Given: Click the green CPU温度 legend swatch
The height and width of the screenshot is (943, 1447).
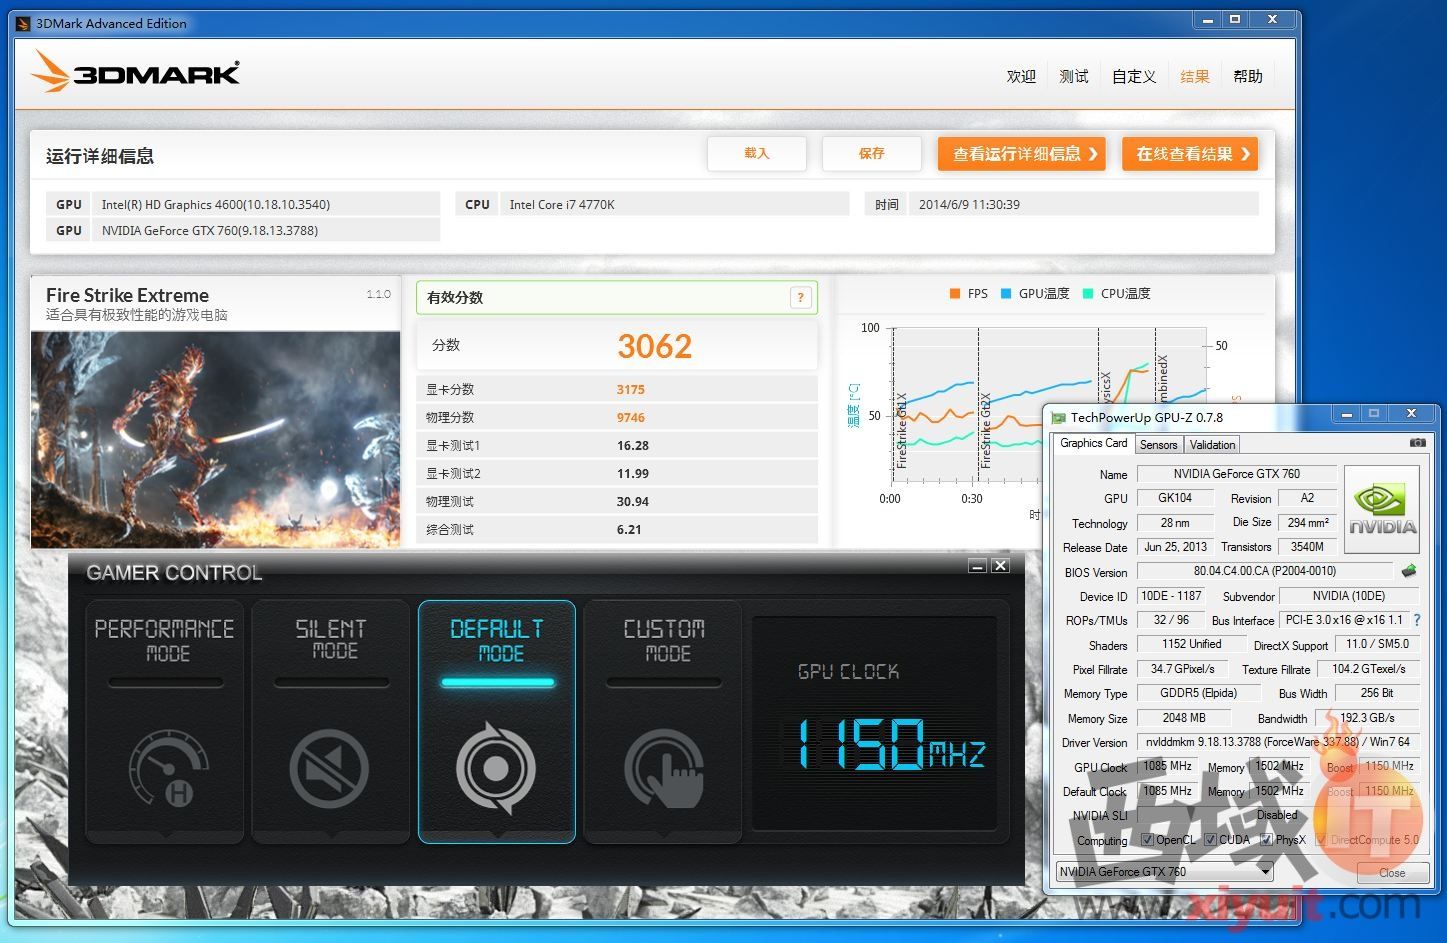Looking at the screenshot, I should point(1088,293).
